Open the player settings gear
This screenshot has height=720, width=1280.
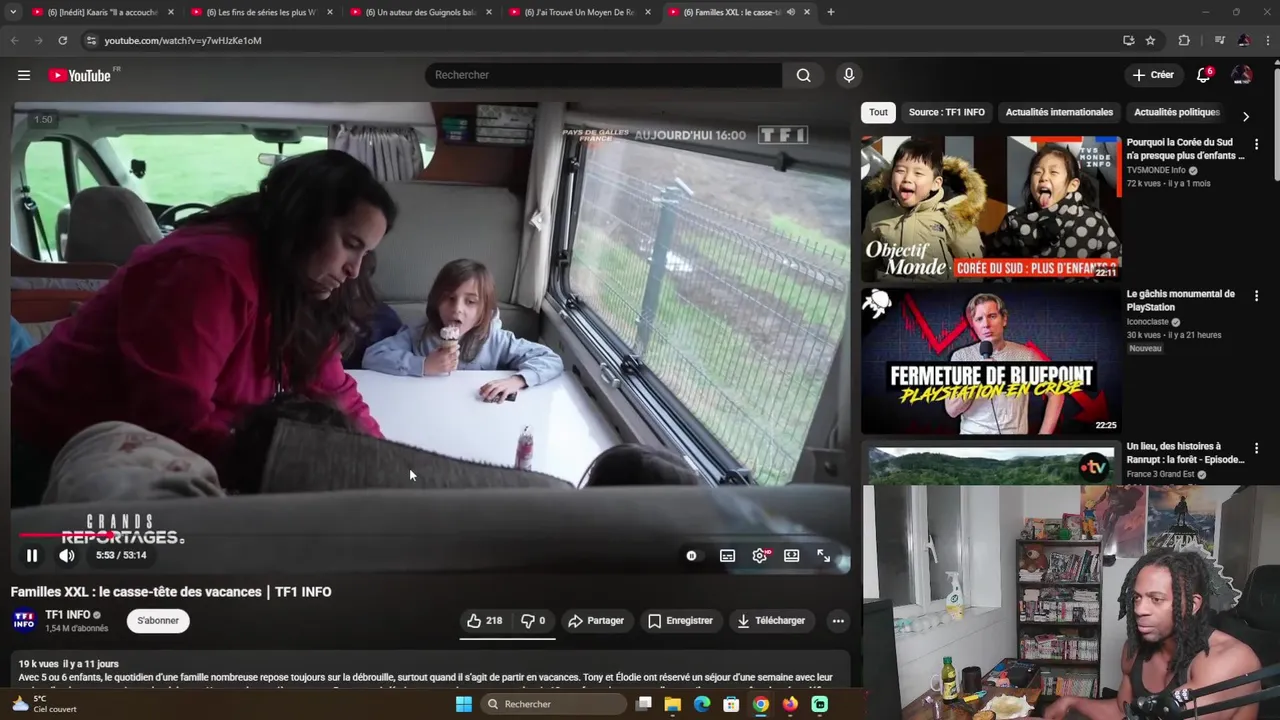(760, 556)
